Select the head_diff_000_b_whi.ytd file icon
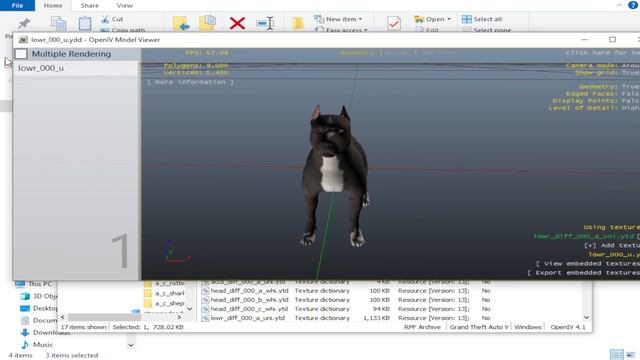The width and height of the screenshot is (640, 360). coord(205,300)
